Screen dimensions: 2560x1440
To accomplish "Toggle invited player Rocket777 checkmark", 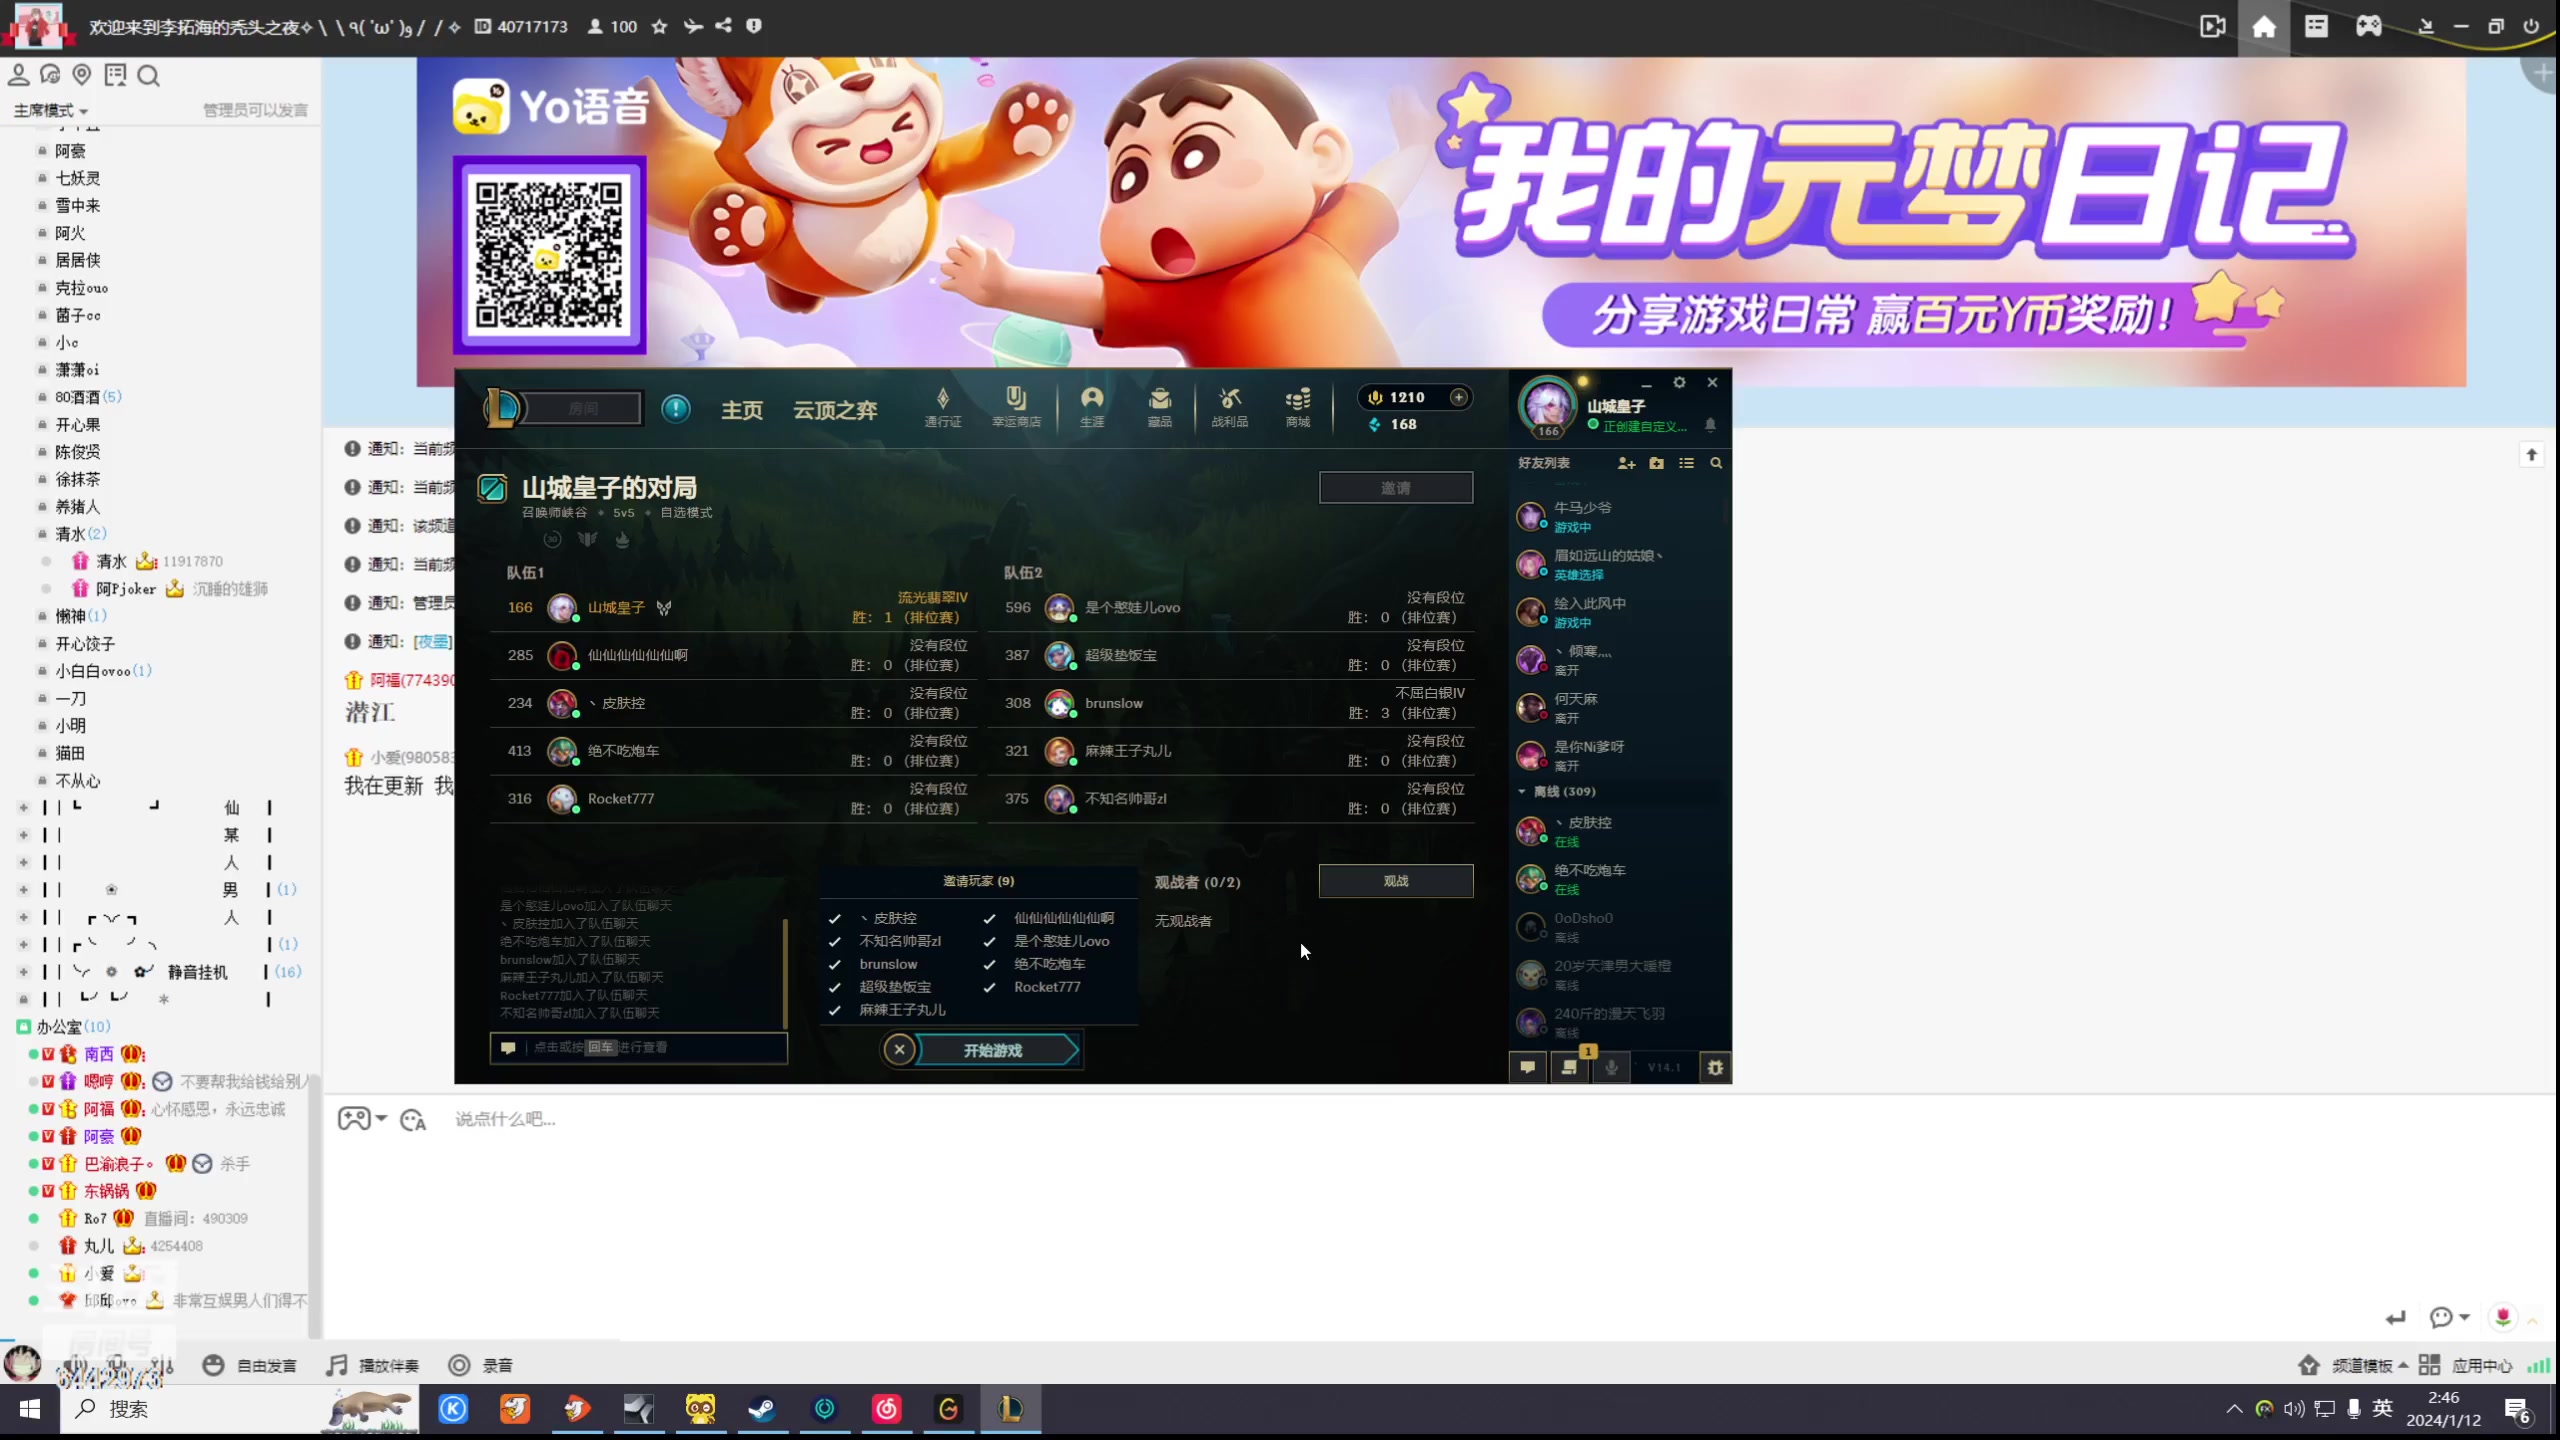I will pyautogui.click(x=989, y=987).
